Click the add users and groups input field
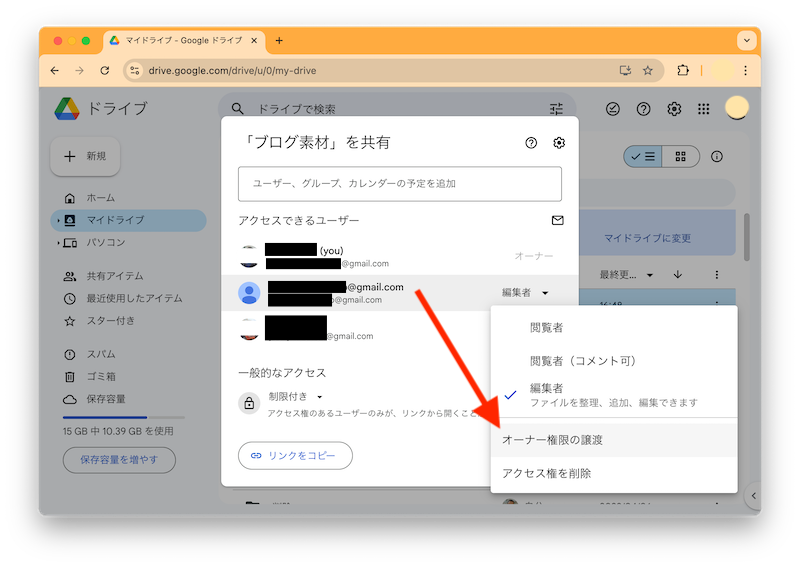The height and width of the screenshot is (567, 800). (399, 184)
